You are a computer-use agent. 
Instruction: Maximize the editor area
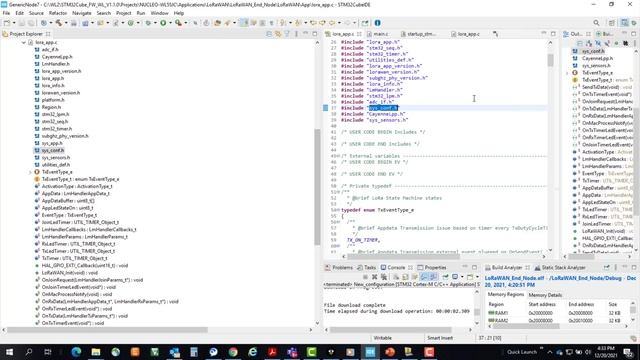point(553,34)
